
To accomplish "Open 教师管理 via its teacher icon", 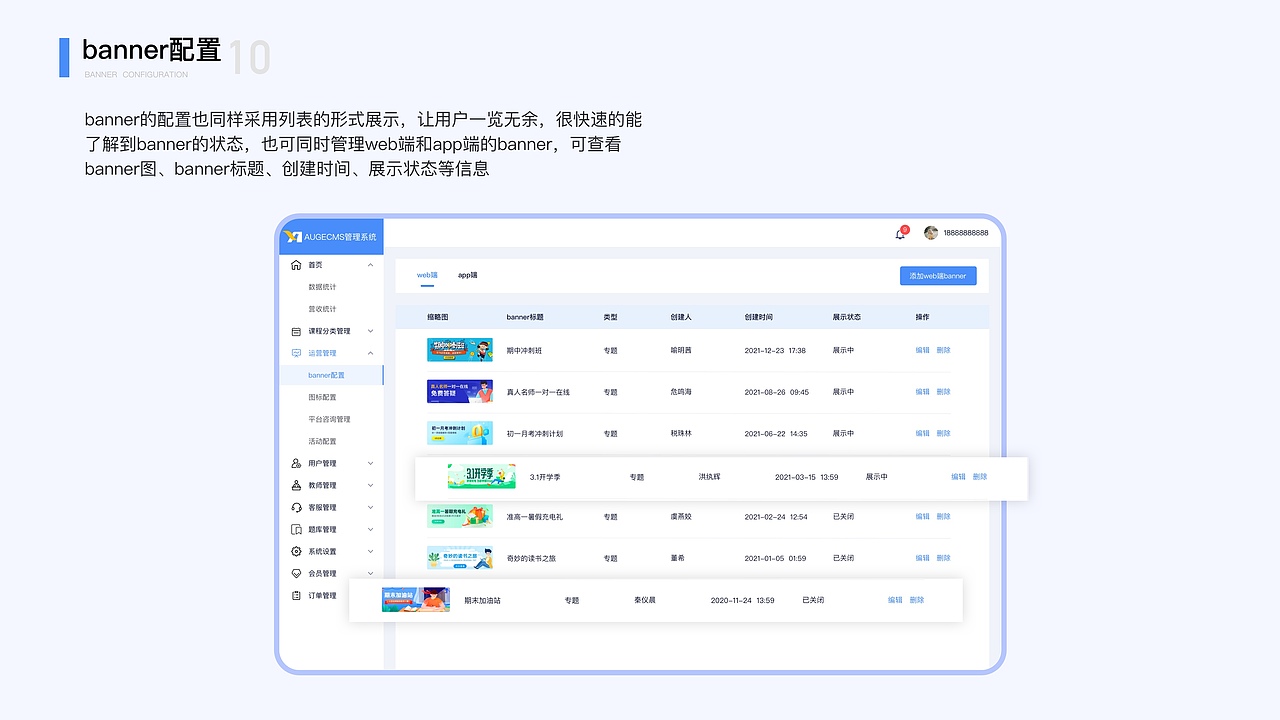I will [x=294, y=484].
